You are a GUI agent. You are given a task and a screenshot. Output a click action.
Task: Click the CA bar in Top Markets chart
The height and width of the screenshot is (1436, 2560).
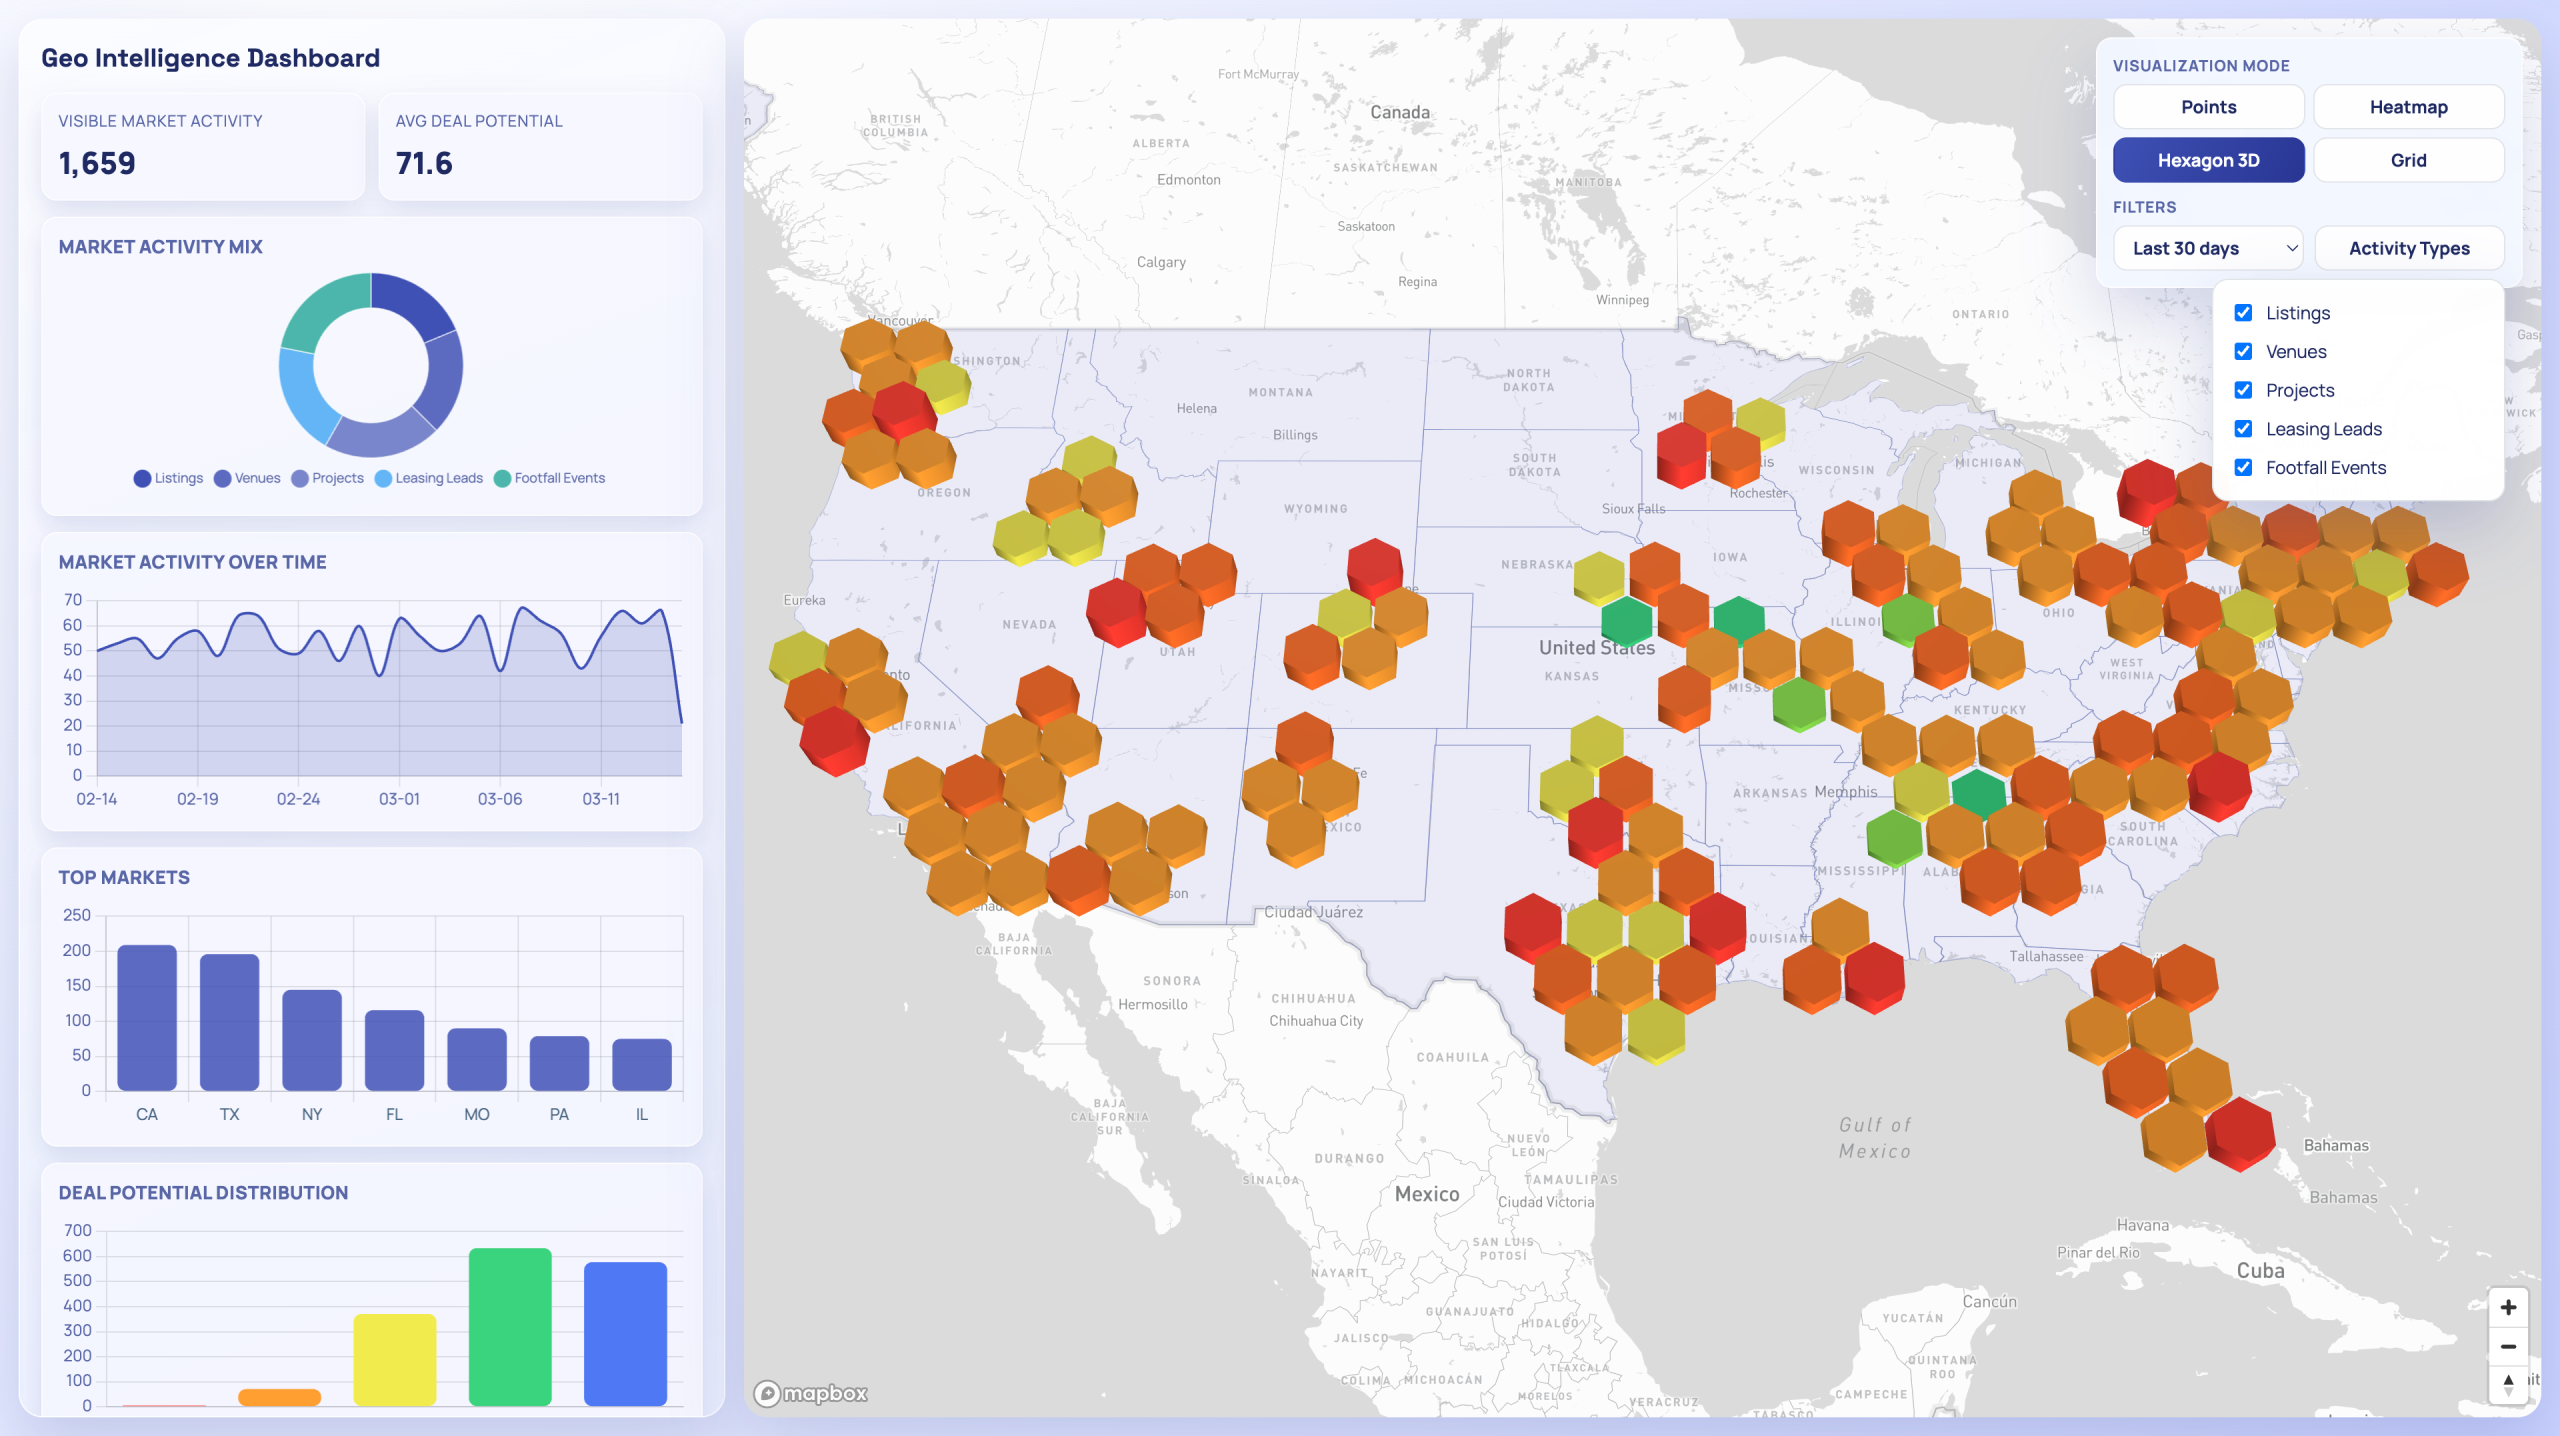pyautogui.click(x=146, y=1020)
